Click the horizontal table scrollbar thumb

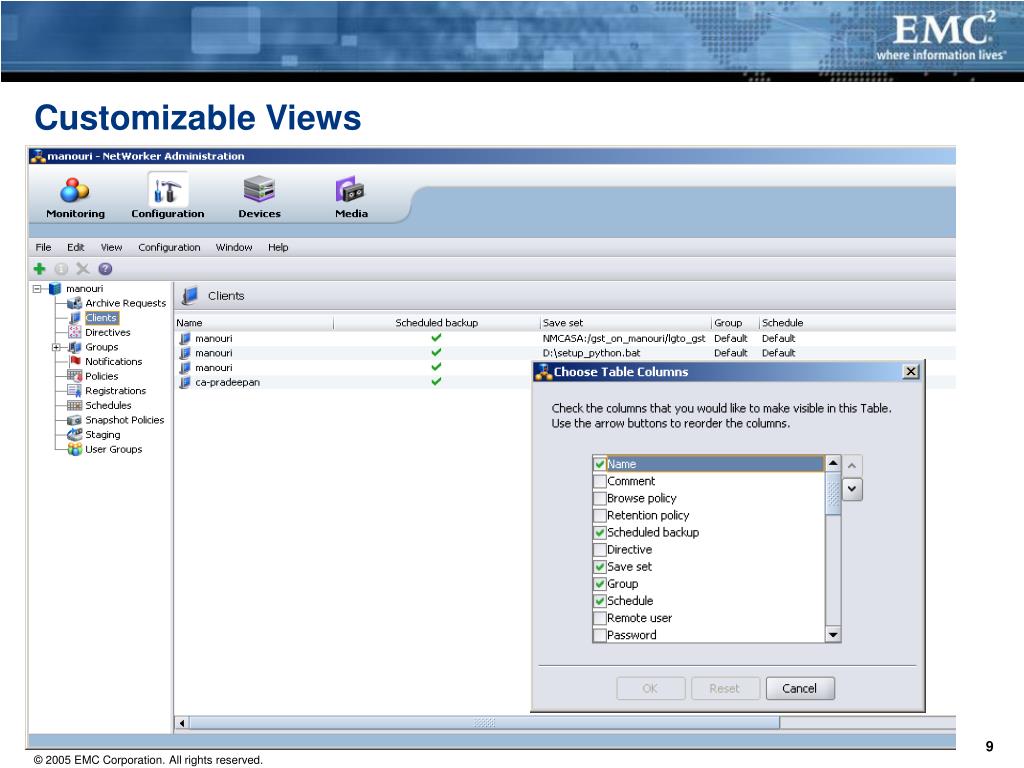[484, 723]
